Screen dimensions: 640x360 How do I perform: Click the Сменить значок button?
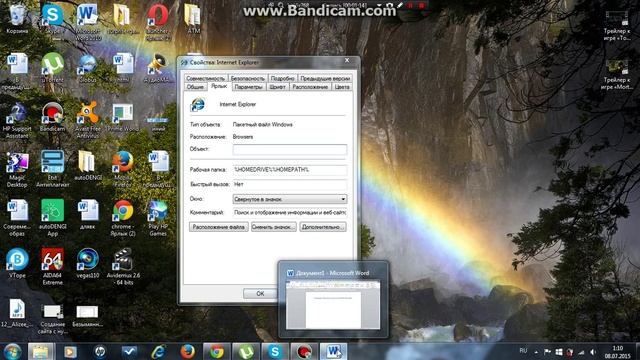273,227
